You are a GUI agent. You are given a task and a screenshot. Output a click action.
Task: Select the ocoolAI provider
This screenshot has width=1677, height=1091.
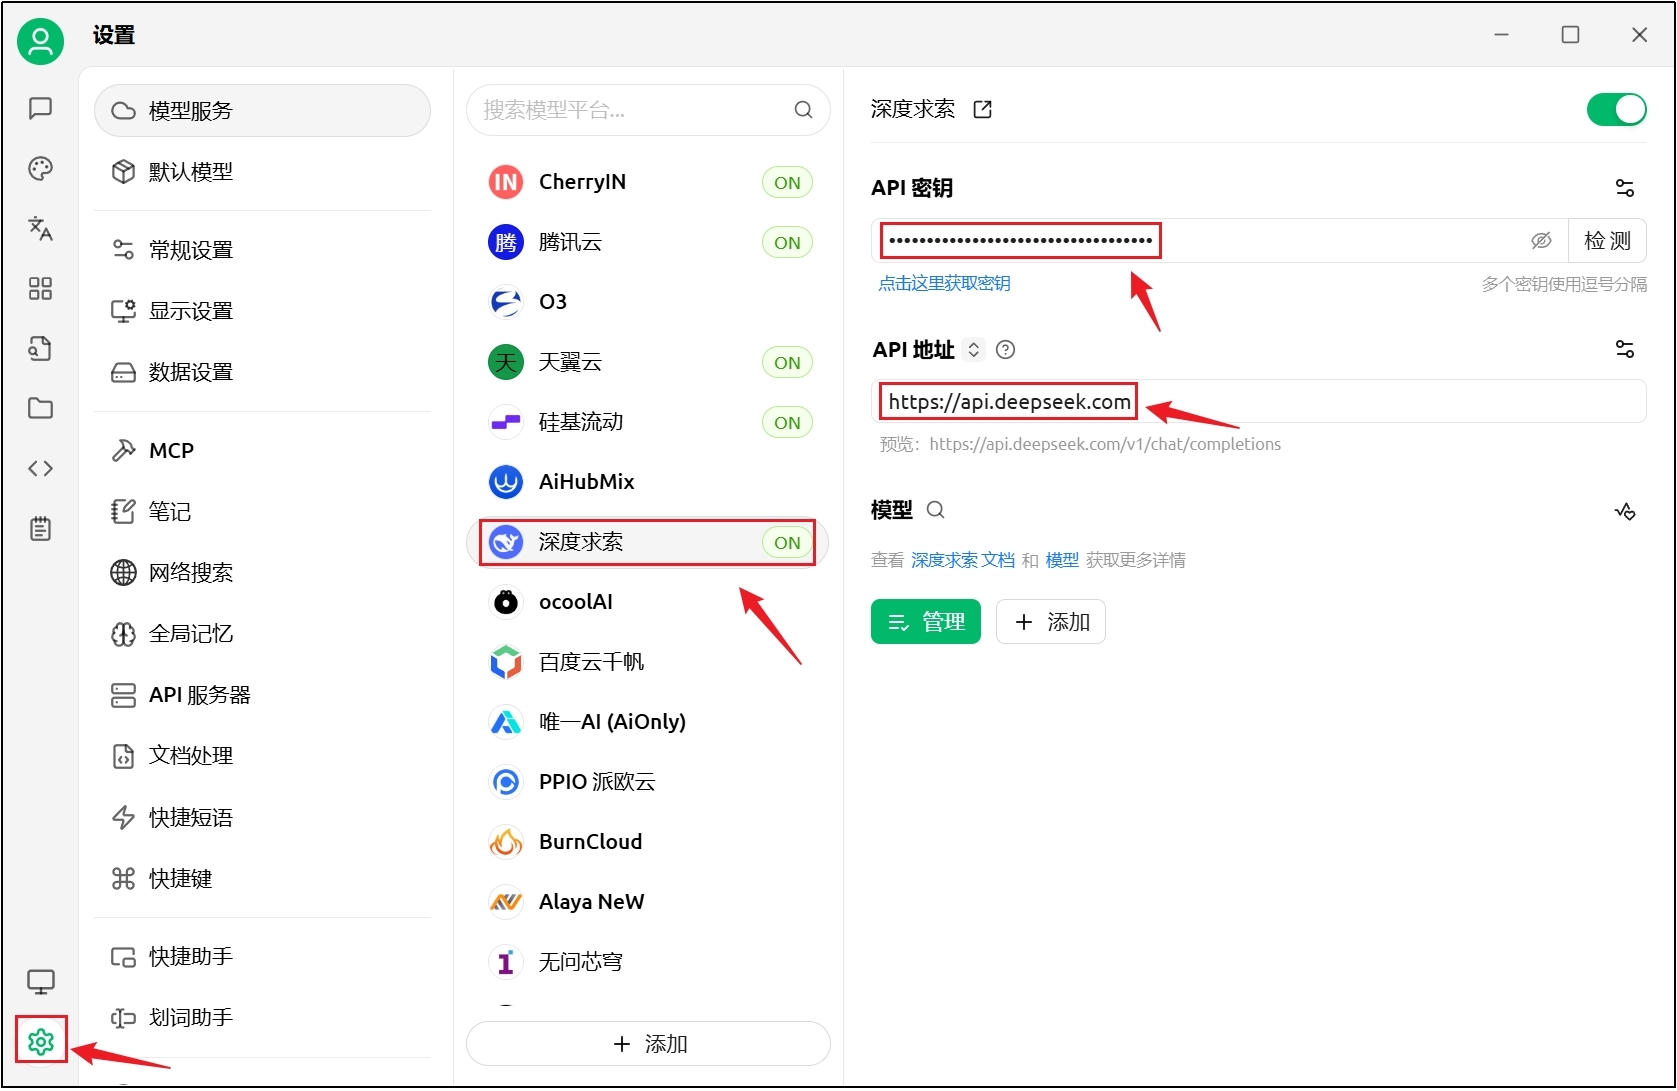click(648, 602)
